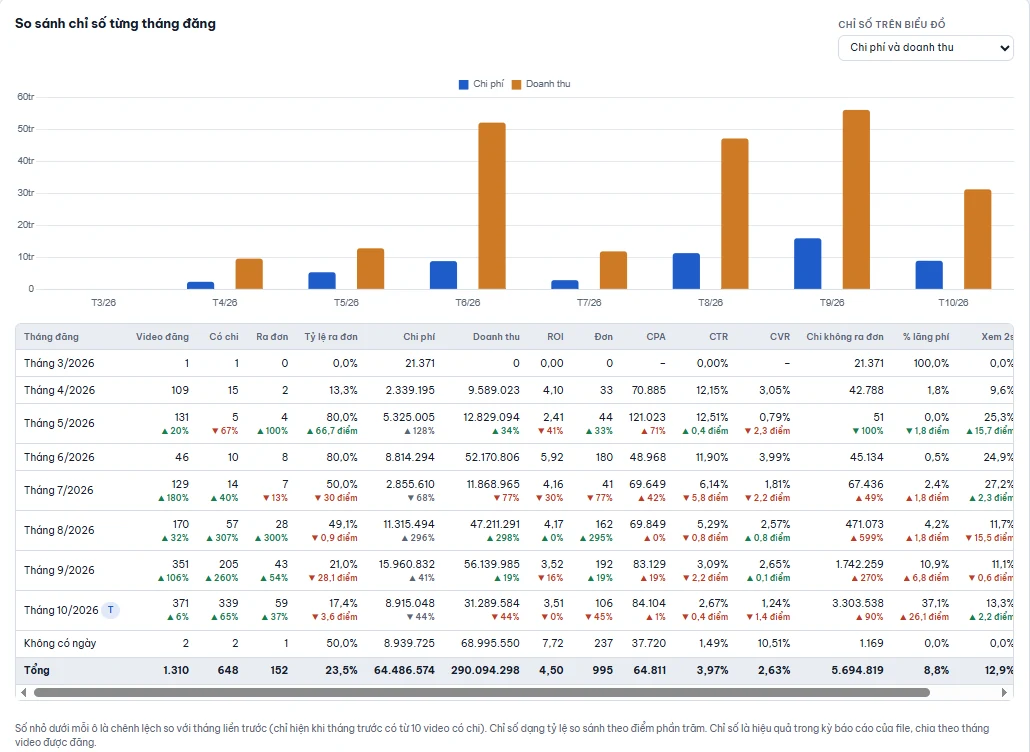Click the table's horizontal scrollbar thumb
The width and height of the screenshot is (1030, 752).
tap(481, 692)
